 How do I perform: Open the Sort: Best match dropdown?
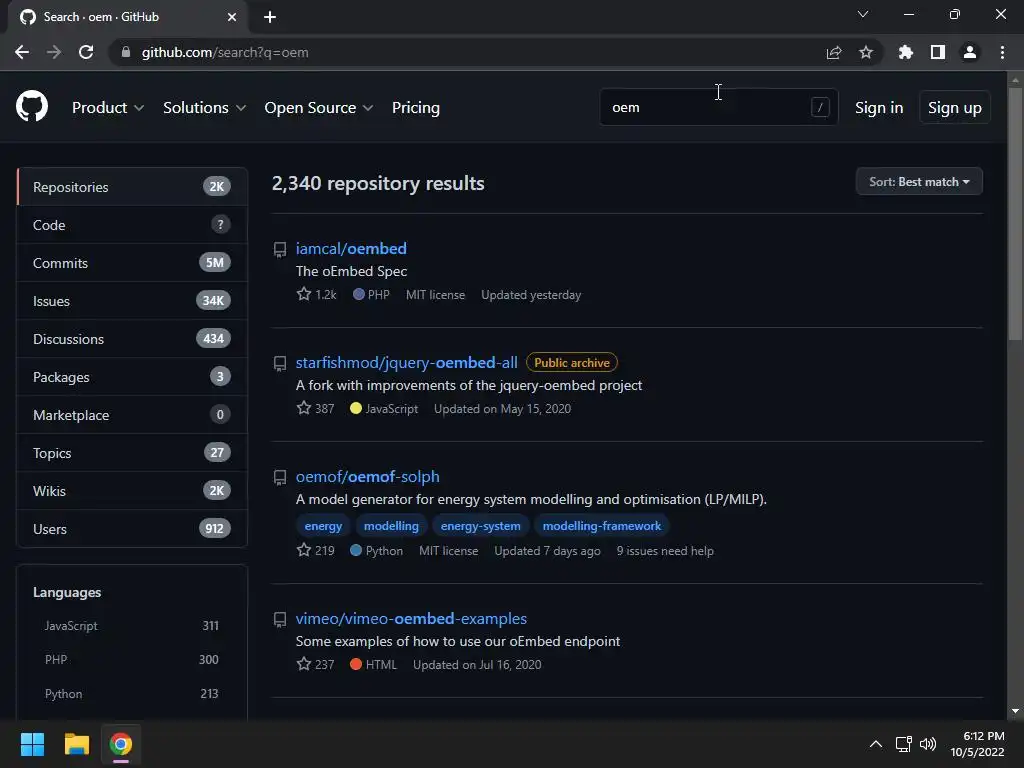[x=919, y=182]
